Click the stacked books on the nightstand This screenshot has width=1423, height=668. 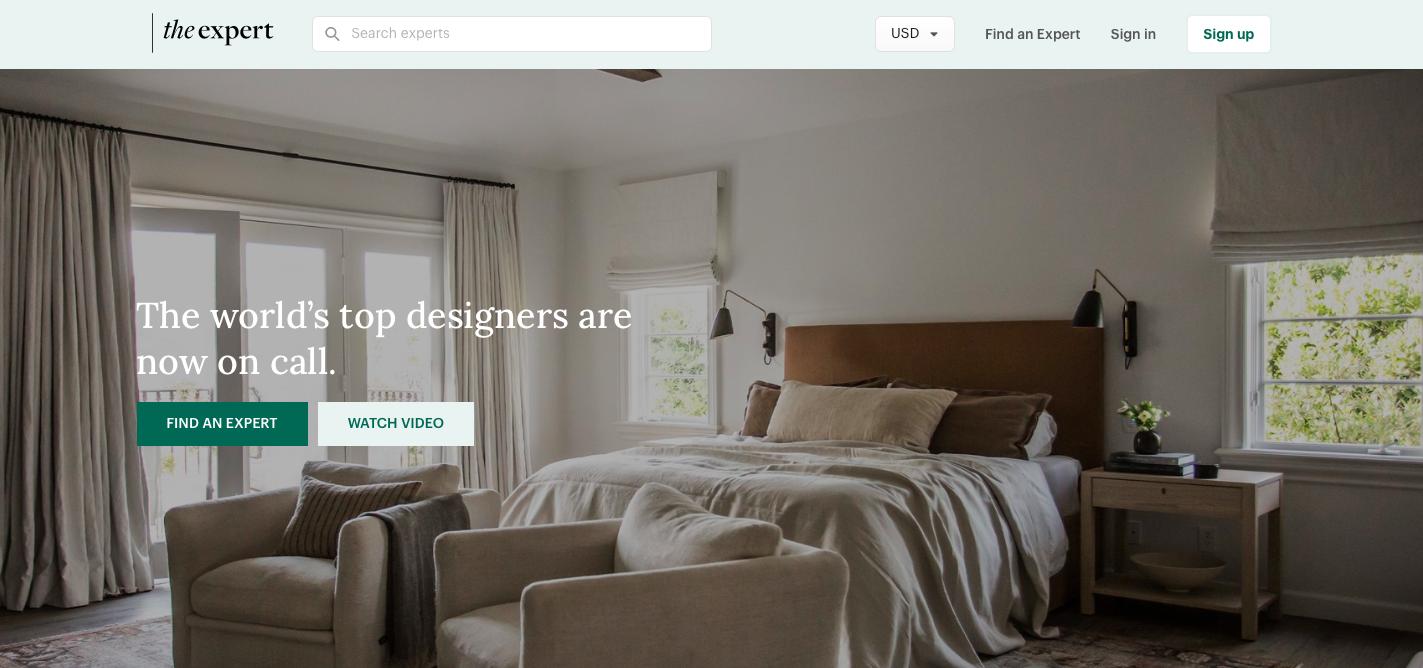(1151, 464)
